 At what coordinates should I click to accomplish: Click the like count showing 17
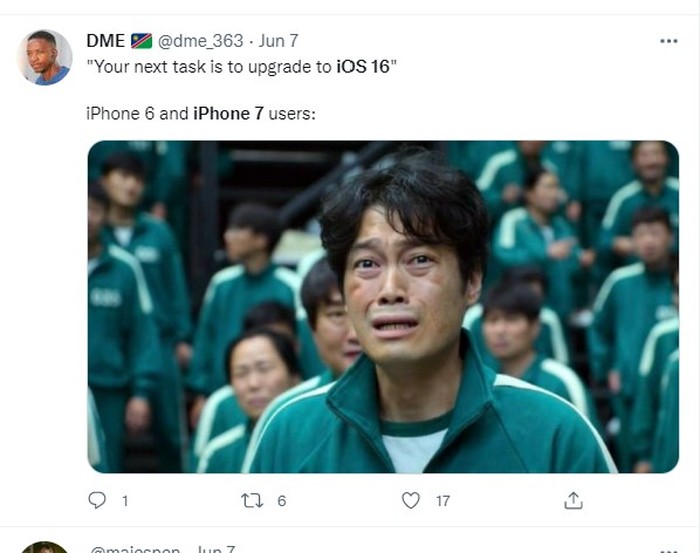(443, 501)
